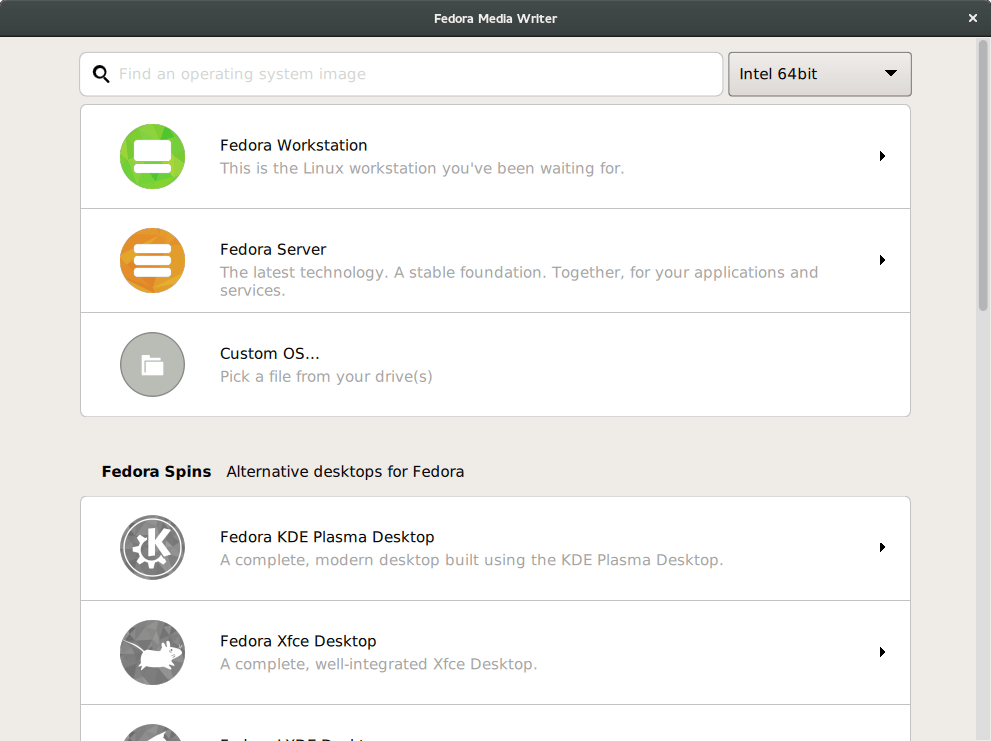Close the Fedora Media Writer window
Viewport: 991px width, 741px height.
[973, 18]
